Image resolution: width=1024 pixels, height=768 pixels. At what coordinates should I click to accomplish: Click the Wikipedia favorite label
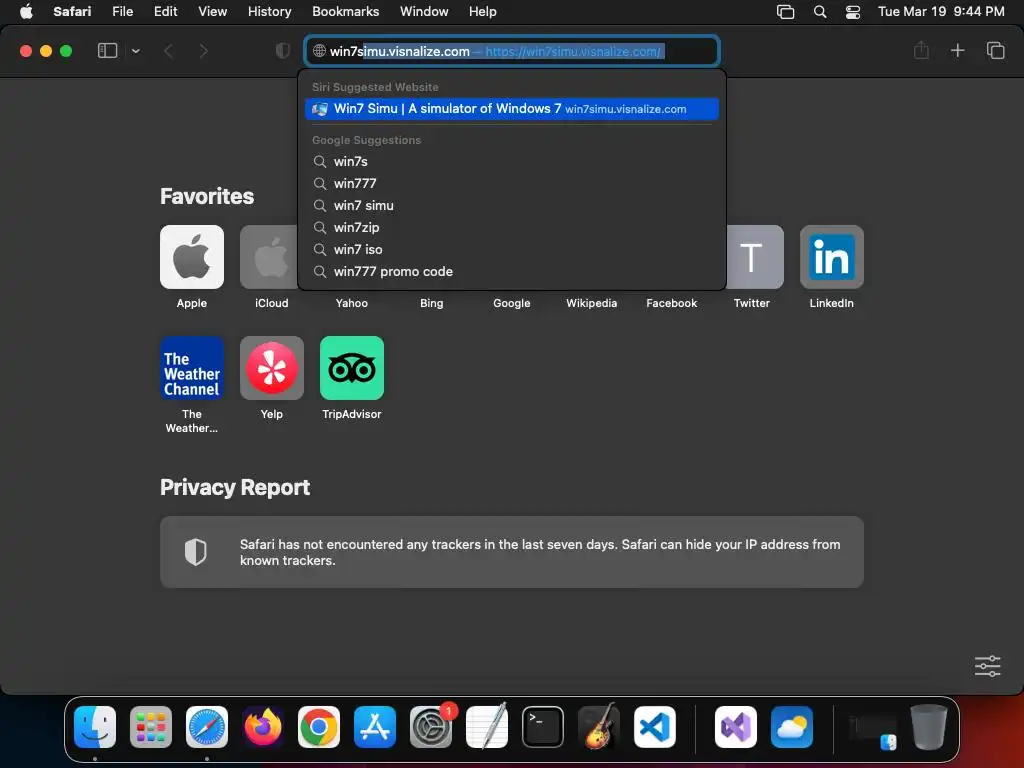coord(592,303)
